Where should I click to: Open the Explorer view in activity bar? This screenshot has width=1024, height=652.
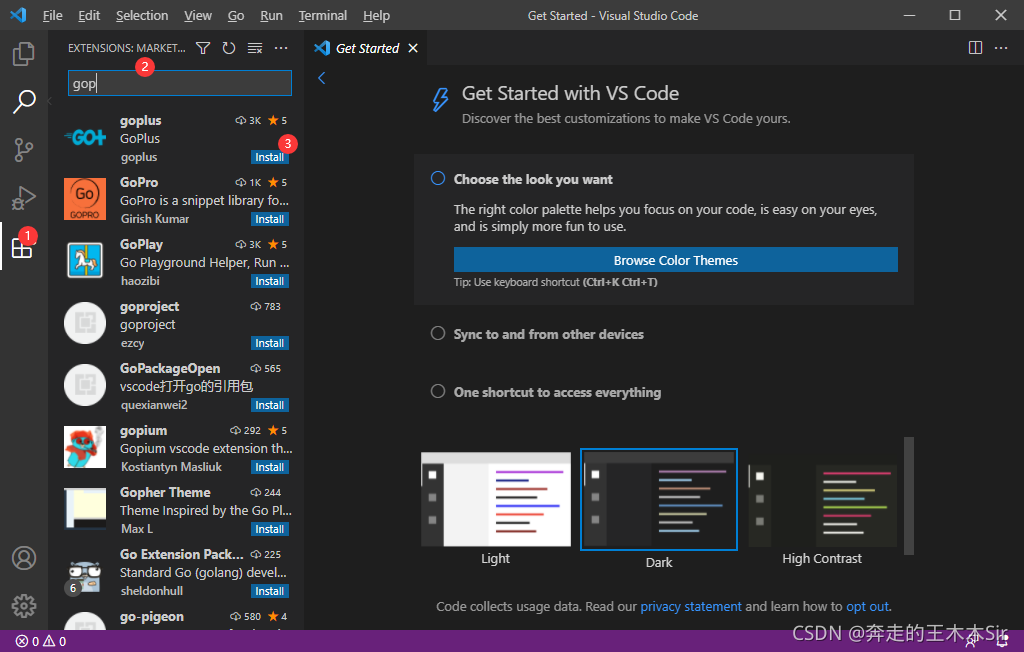(24, 54)
